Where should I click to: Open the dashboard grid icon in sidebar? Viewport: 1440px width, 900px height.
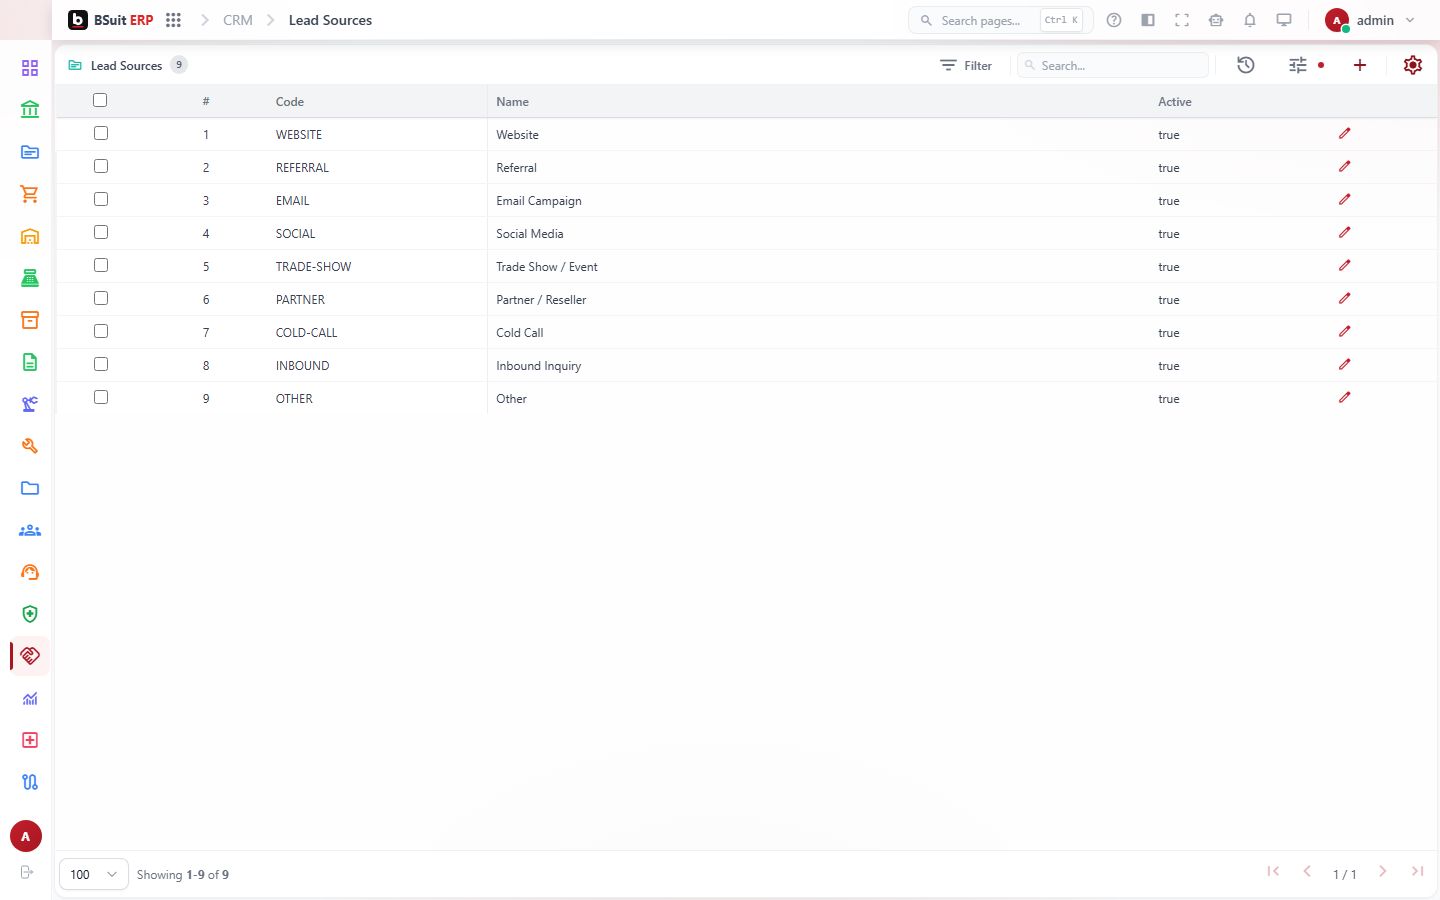[x=30, y=68]
